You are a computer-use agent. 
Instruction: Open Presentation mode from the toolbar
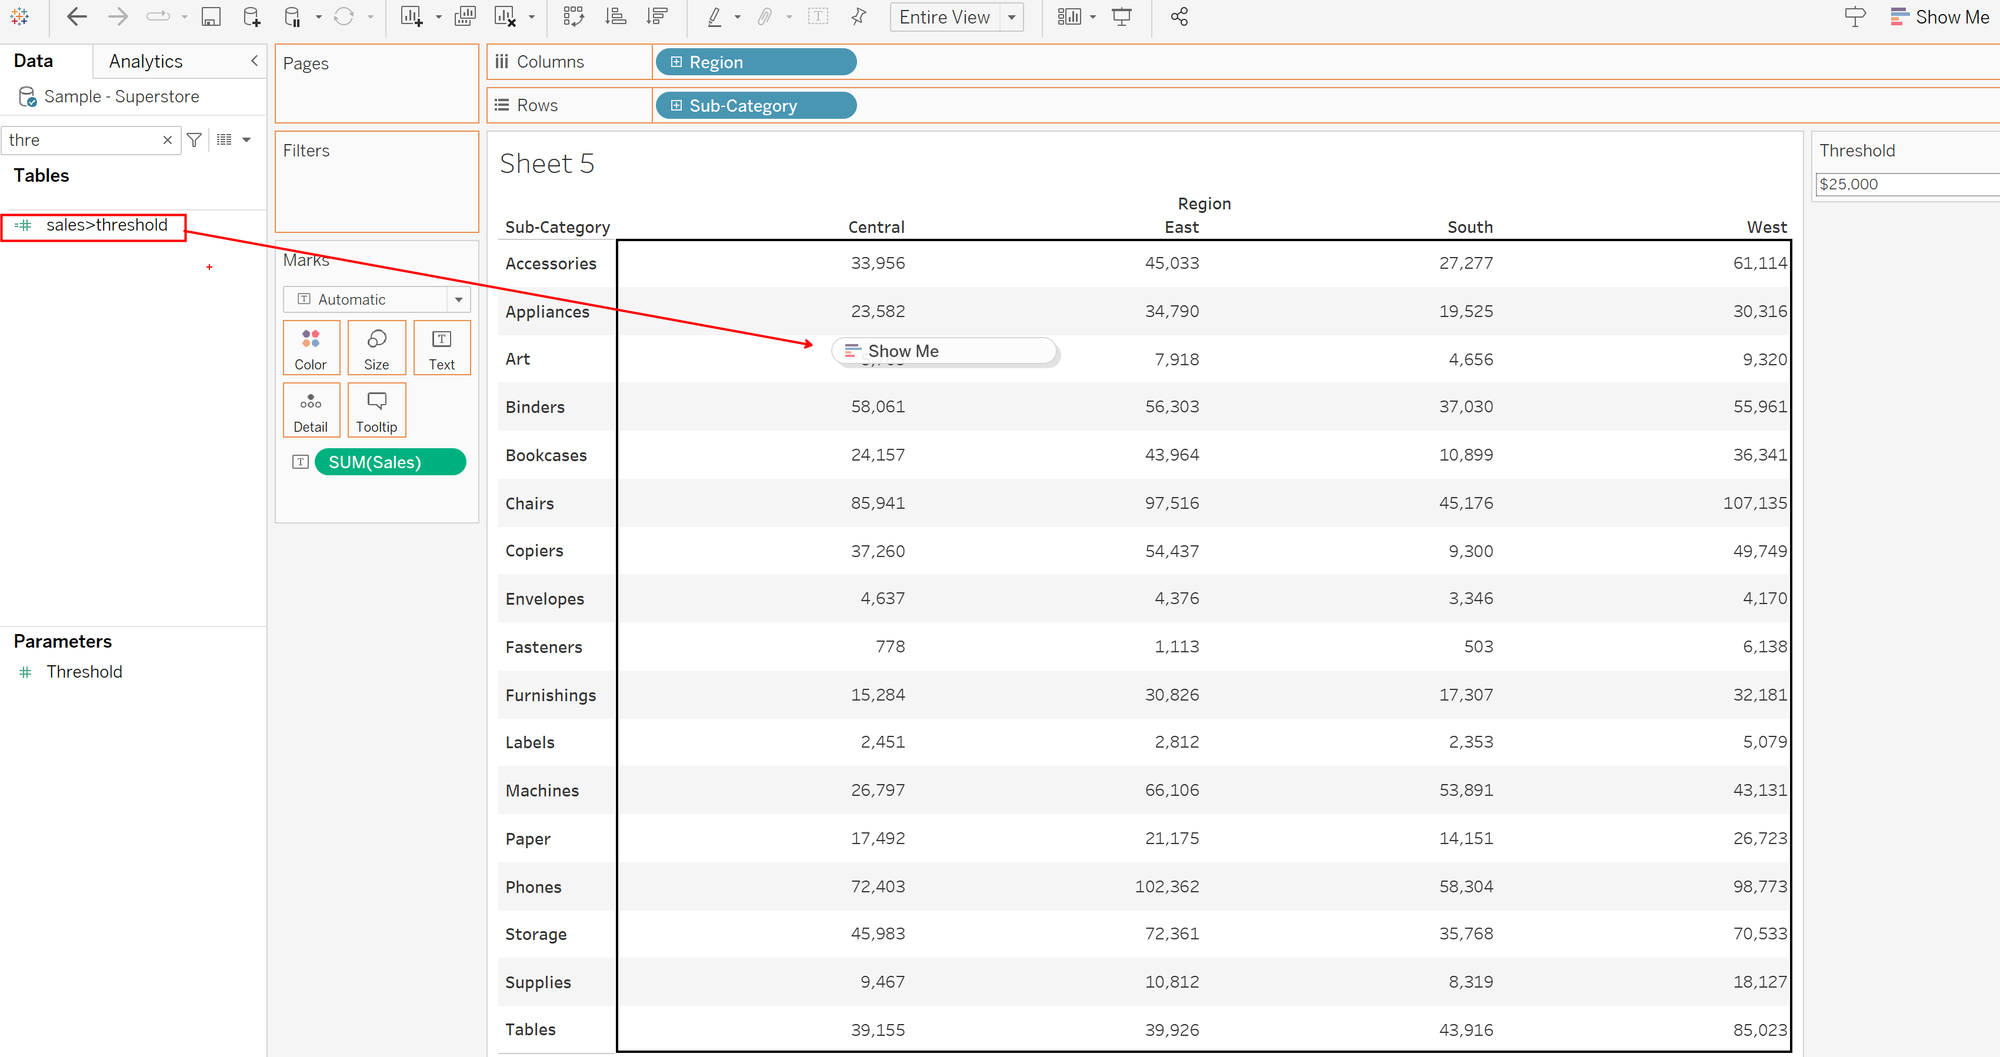pos(1122,17)
